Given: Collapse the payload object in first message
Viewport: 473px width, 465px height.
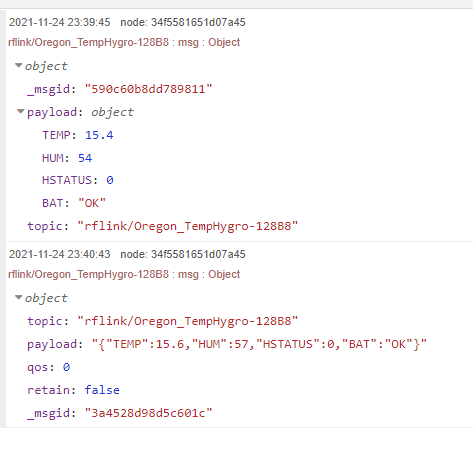Looking at the screenshot, I should tap(21, 111).
